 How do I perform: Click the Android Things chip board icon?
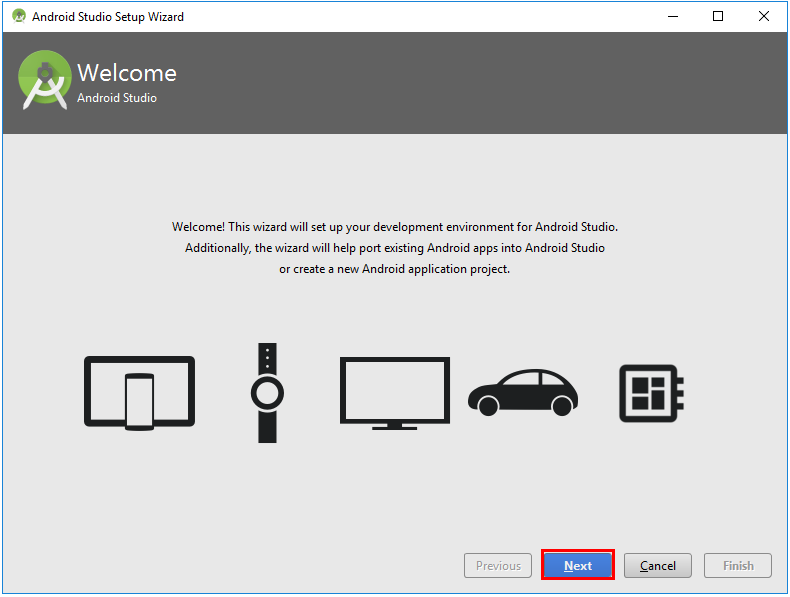click(651, 393)
